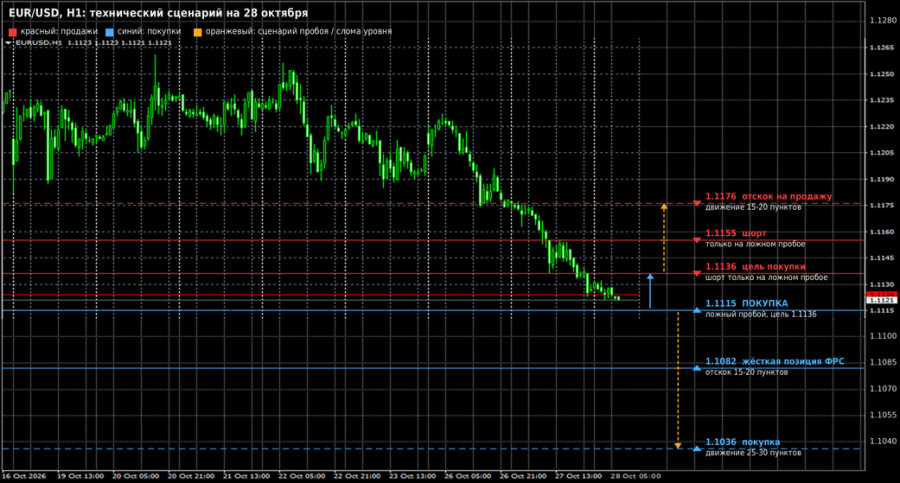Click the "16 Oct 2026" time axis label
The height and width of the screenshot is (483, 900).
click(24, 476)
